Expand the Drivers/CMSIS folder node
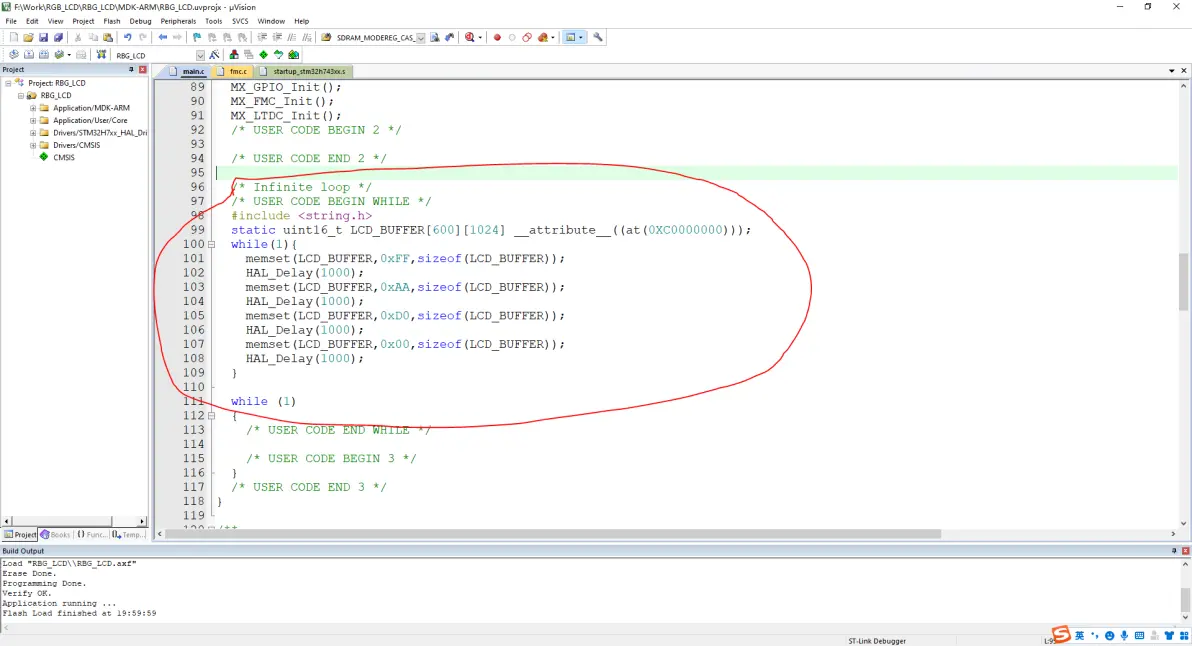Image resolution: width=1192 pixels, height=646 pixels. [x=33, y=145]
